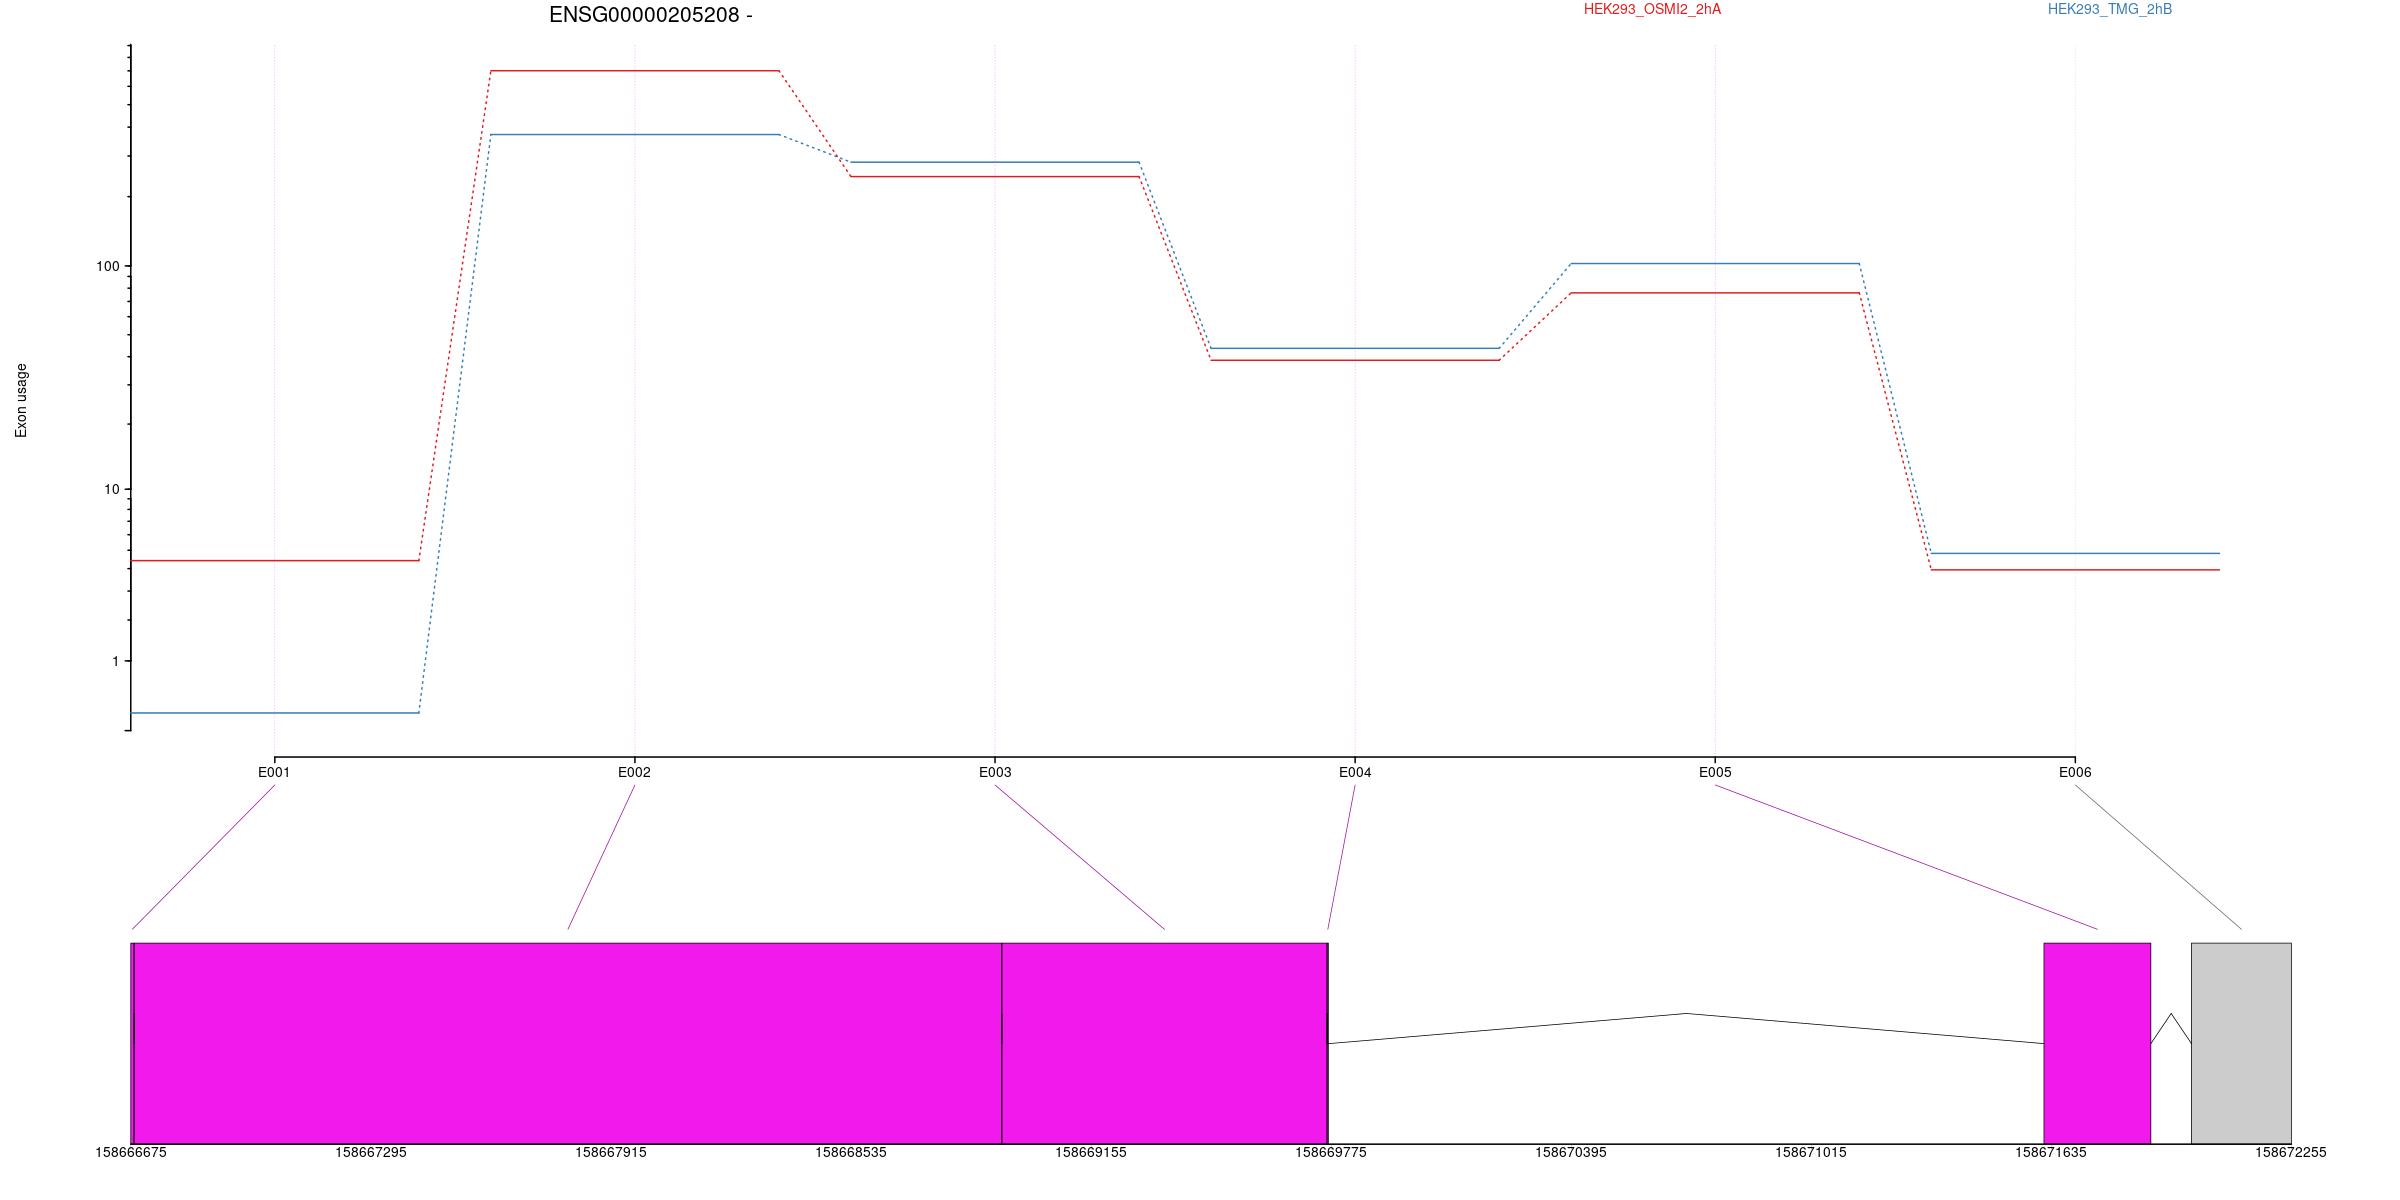
Task: Click the large magenta E002 exon block
Action: 568,1043
